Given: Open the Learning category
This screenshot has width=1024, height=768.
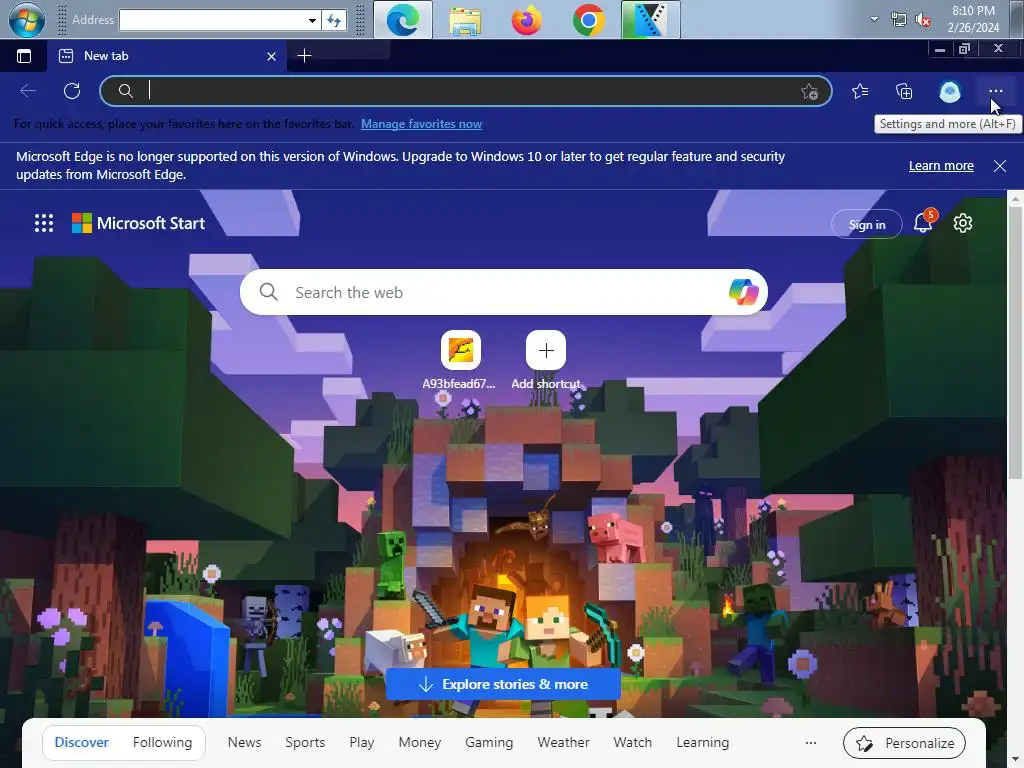Looking at the screenshot, I should pyautogui.click(x=703, y=743).
